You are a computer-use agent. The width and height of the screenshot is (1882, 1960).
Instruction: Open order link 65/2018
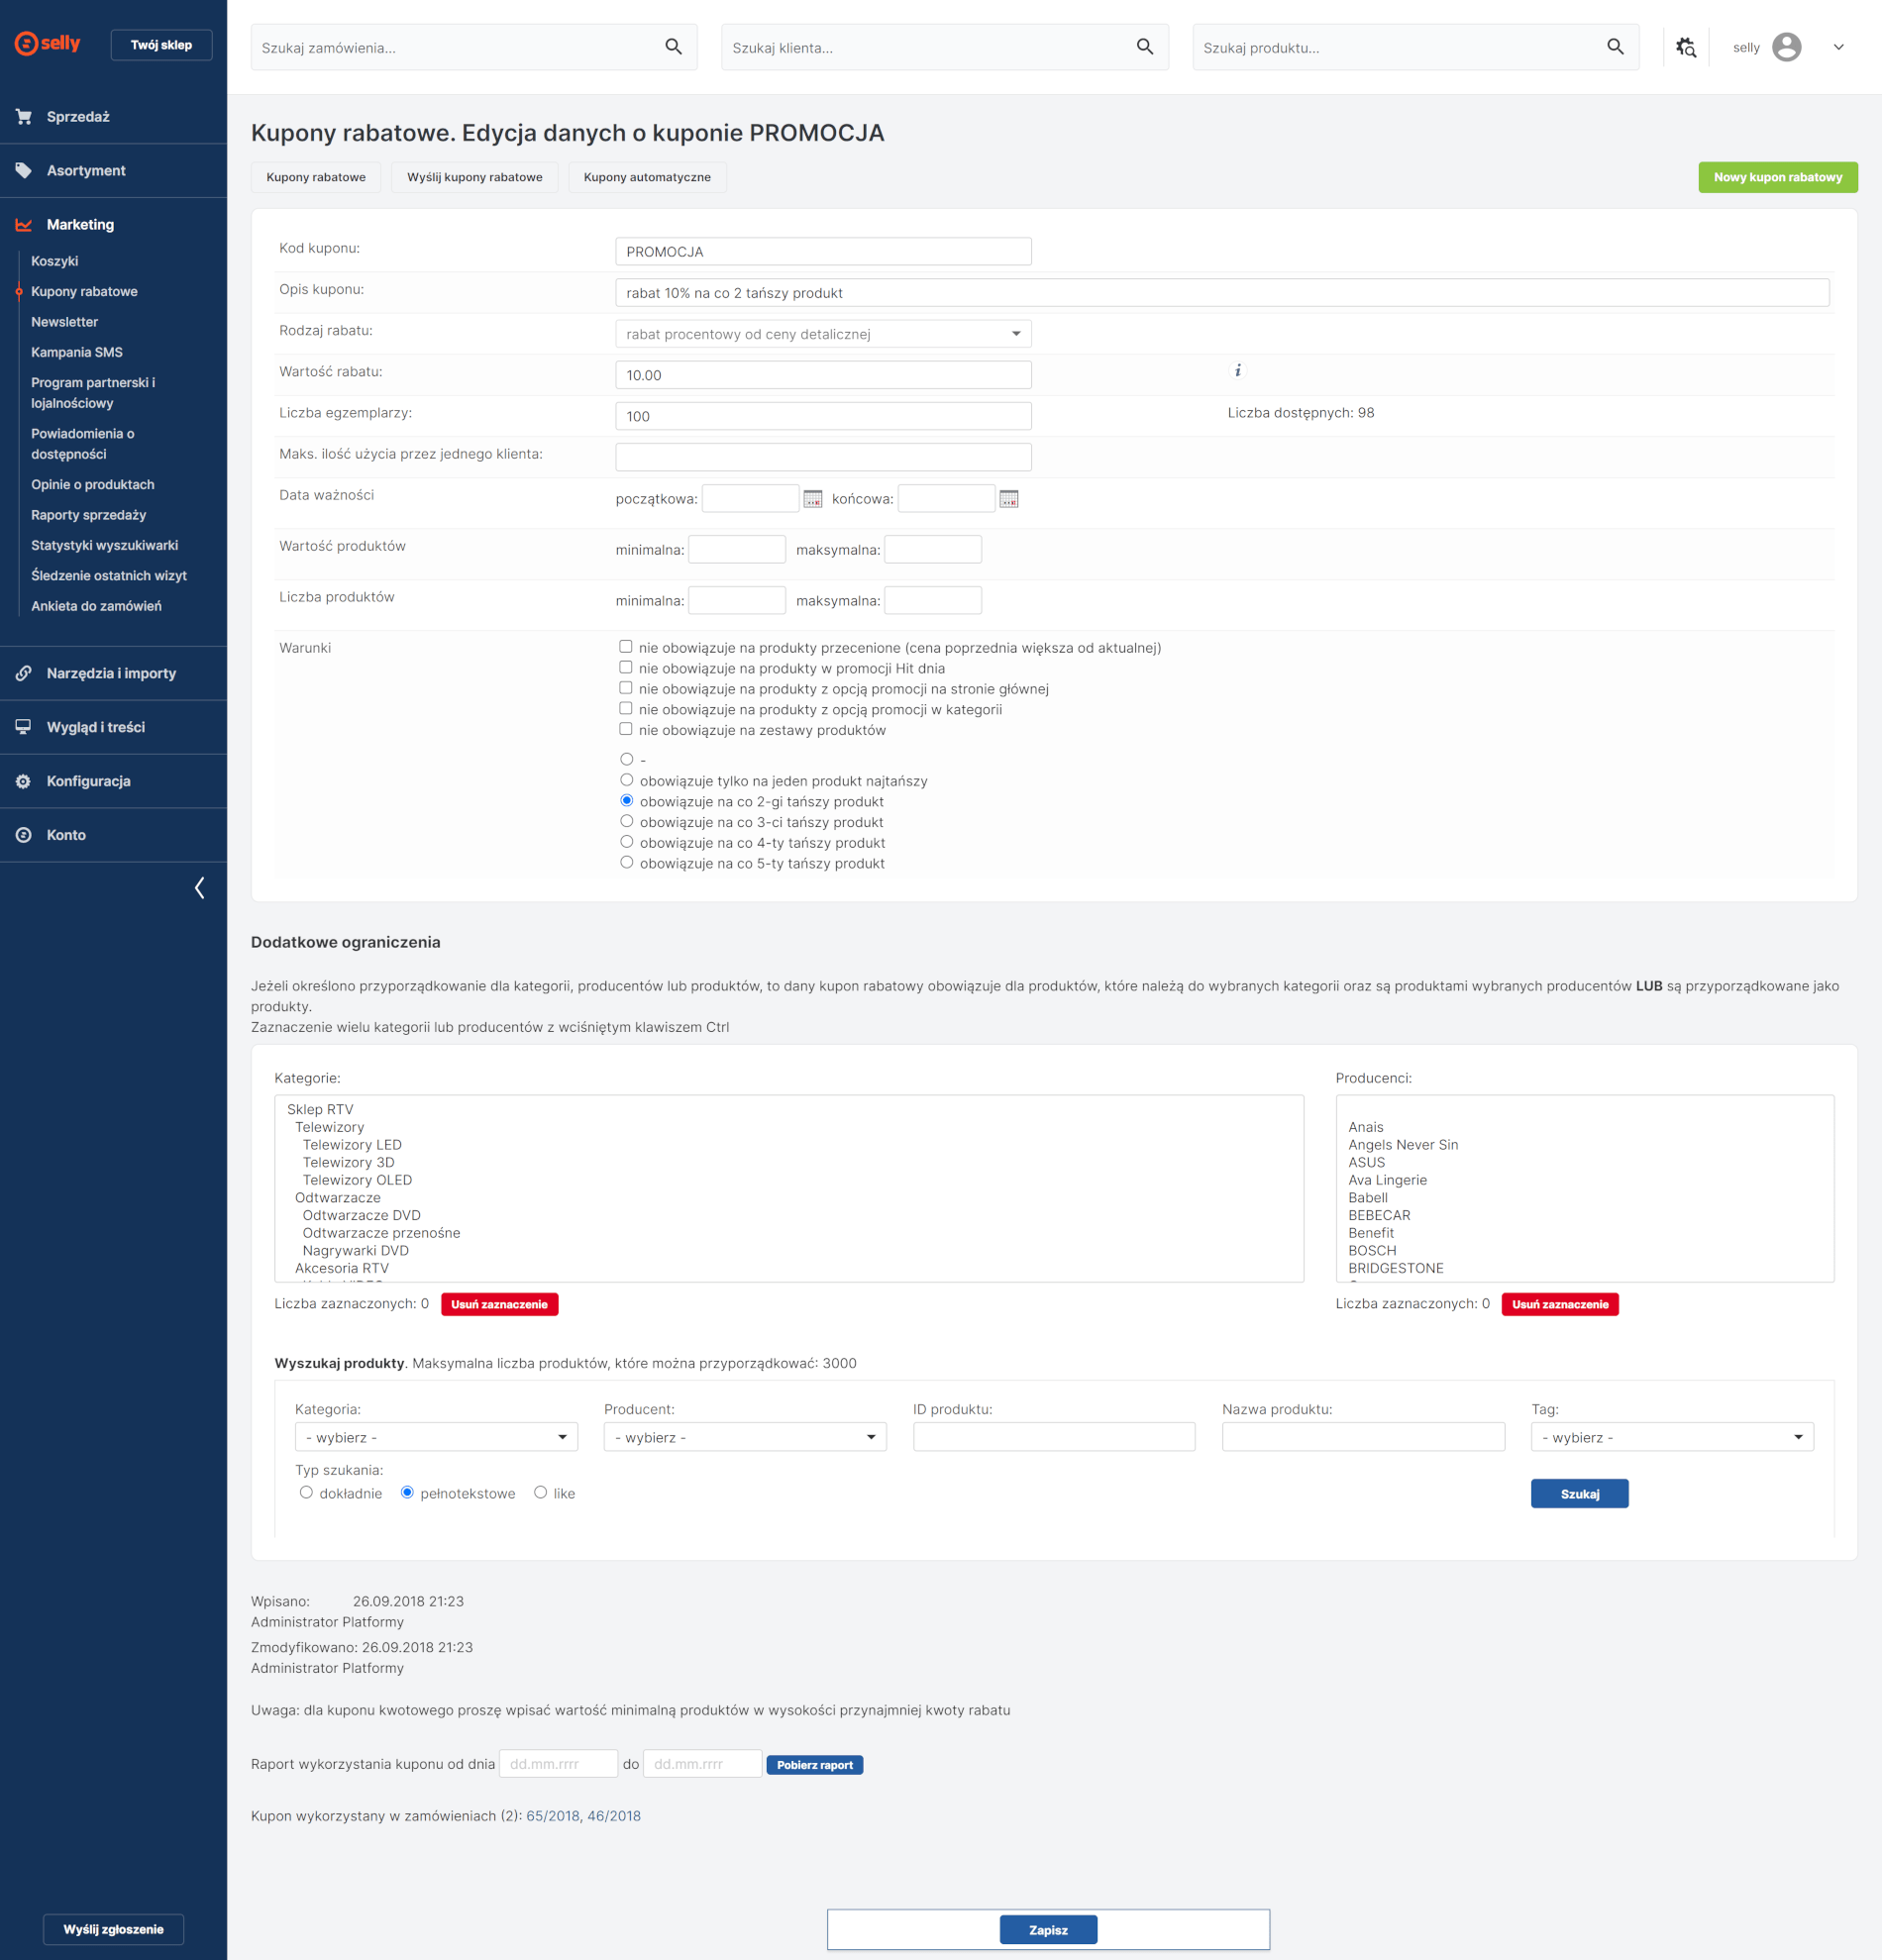tap(552, 1816)
